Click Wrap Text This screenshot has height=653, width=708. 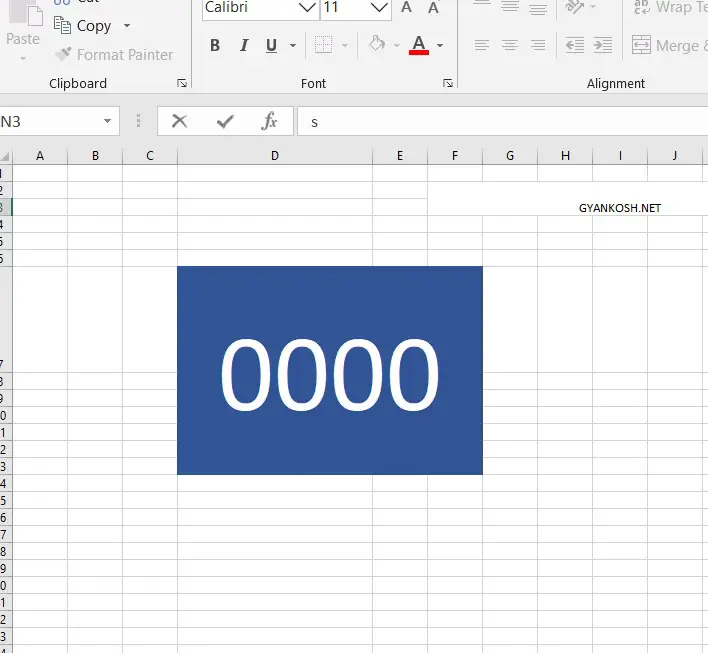click(x=671, y=7)
